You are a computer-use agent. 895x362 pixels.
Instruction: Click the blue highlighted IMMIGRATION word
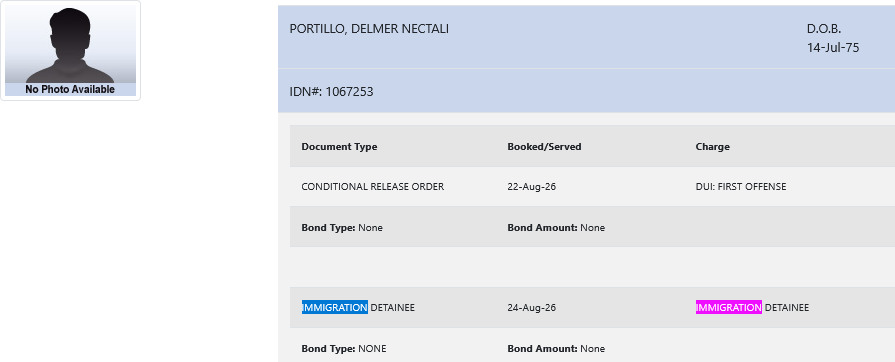(334, 307)
